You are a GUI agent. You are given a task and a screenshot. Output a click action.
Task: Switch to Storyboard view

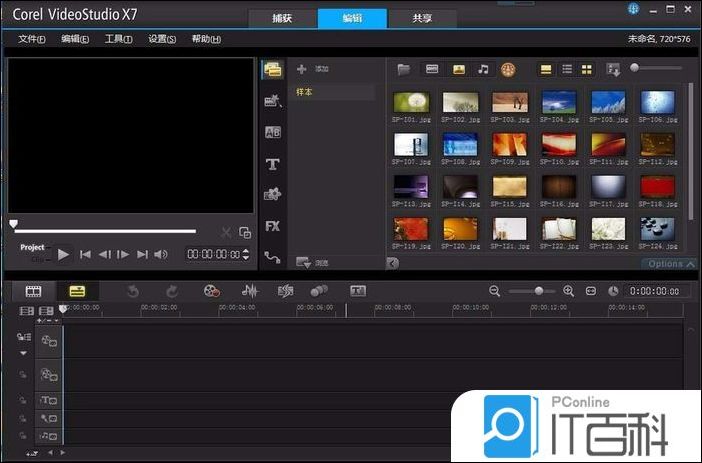click(34, 291)
